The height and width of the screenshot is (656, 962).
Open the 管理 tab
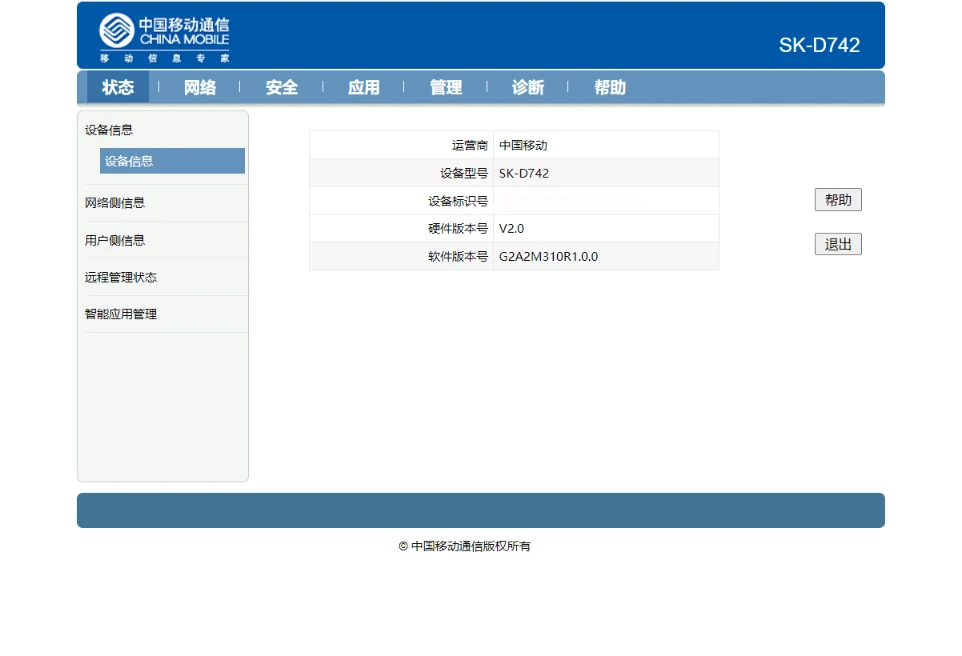coord(446,88)
